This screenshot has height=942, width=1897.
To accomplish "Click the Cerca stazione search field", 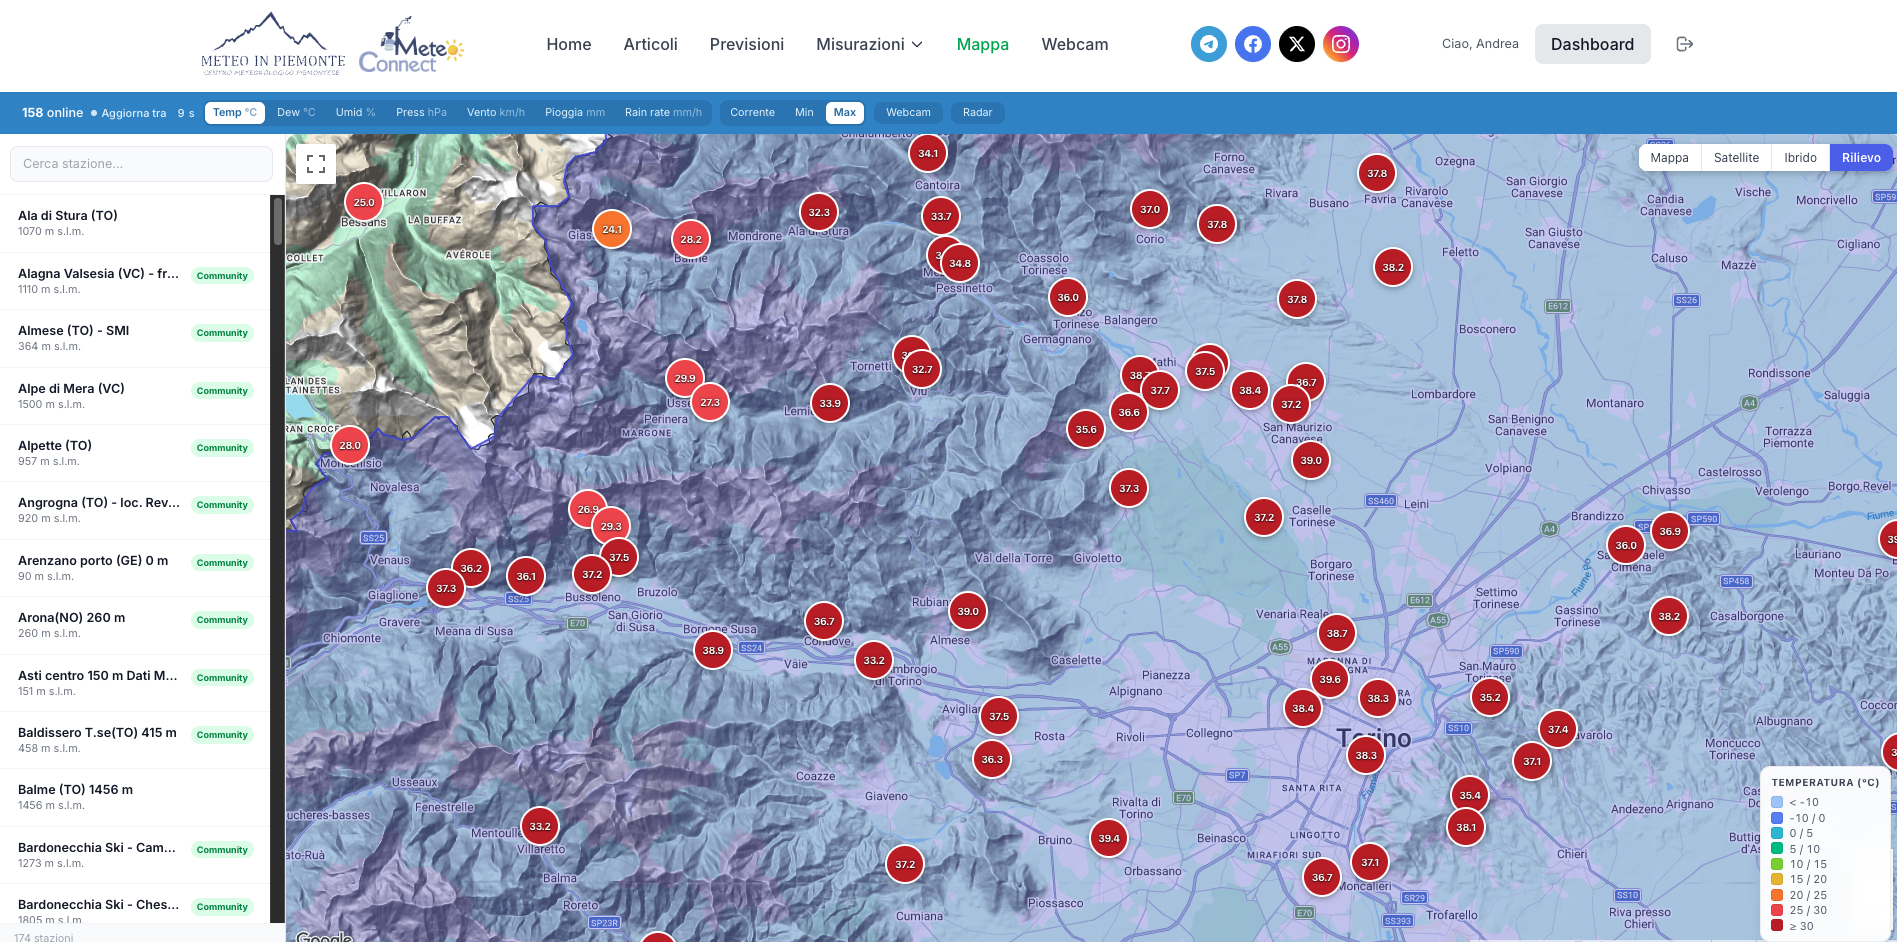I will [x=141, y=164].
